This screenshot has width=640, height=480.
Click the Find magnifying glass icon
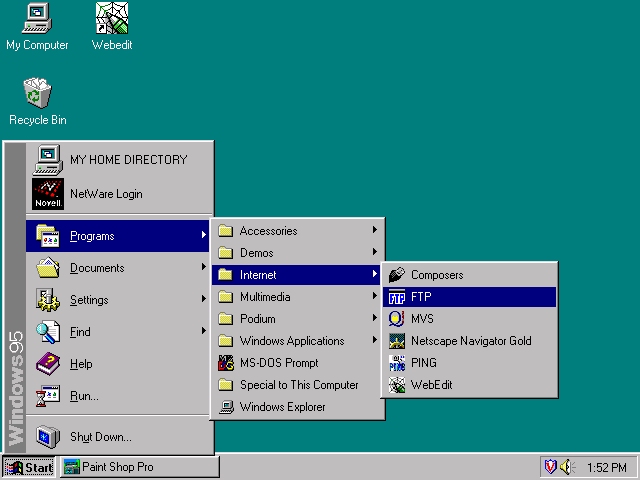pos(48,332)
